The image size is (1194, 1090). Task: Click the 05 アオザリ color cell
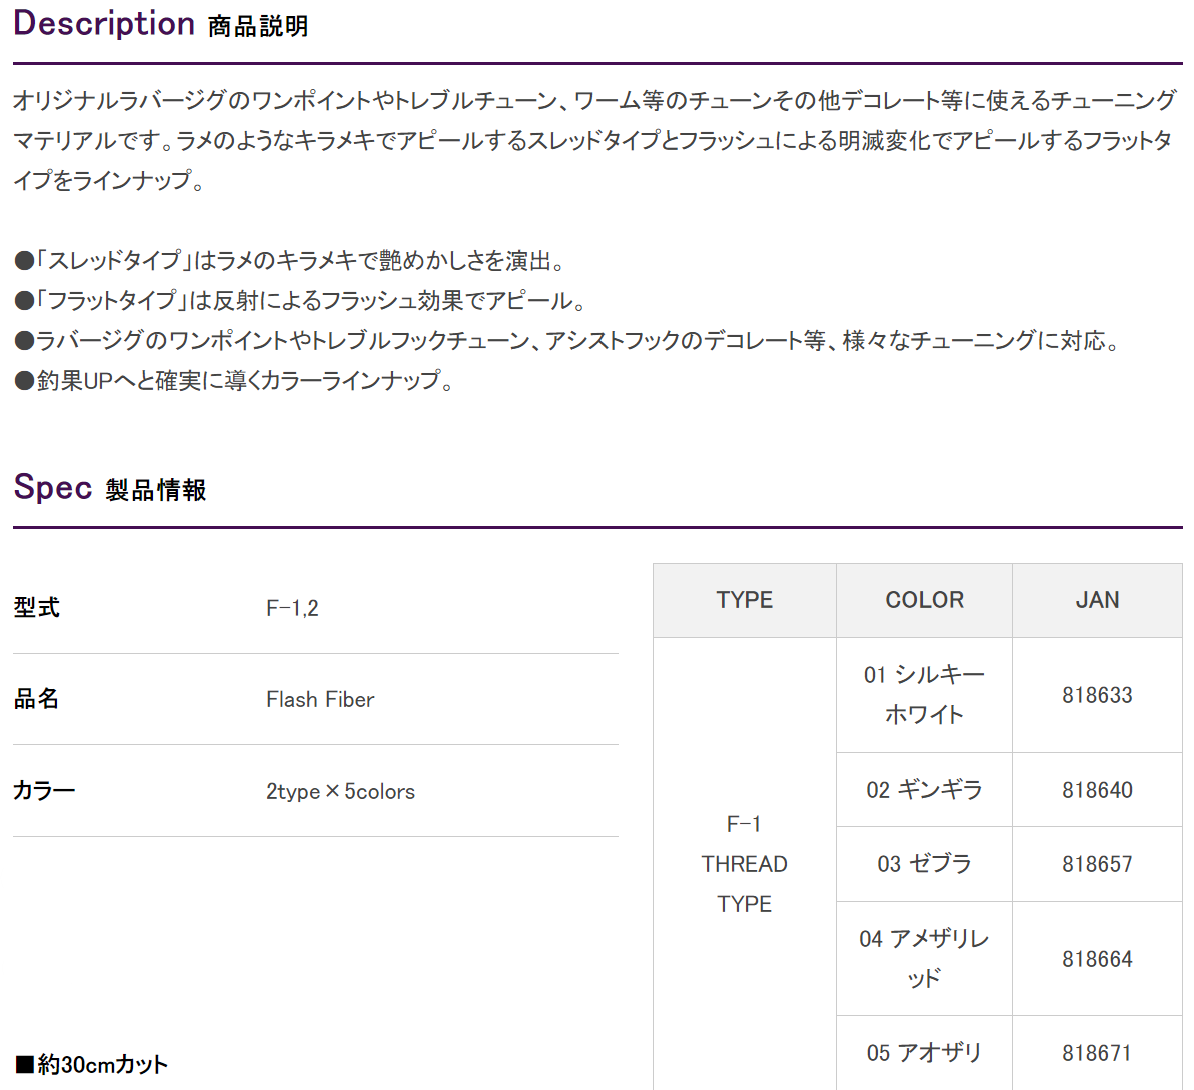pyautogui.click(x=924, y=1053)
